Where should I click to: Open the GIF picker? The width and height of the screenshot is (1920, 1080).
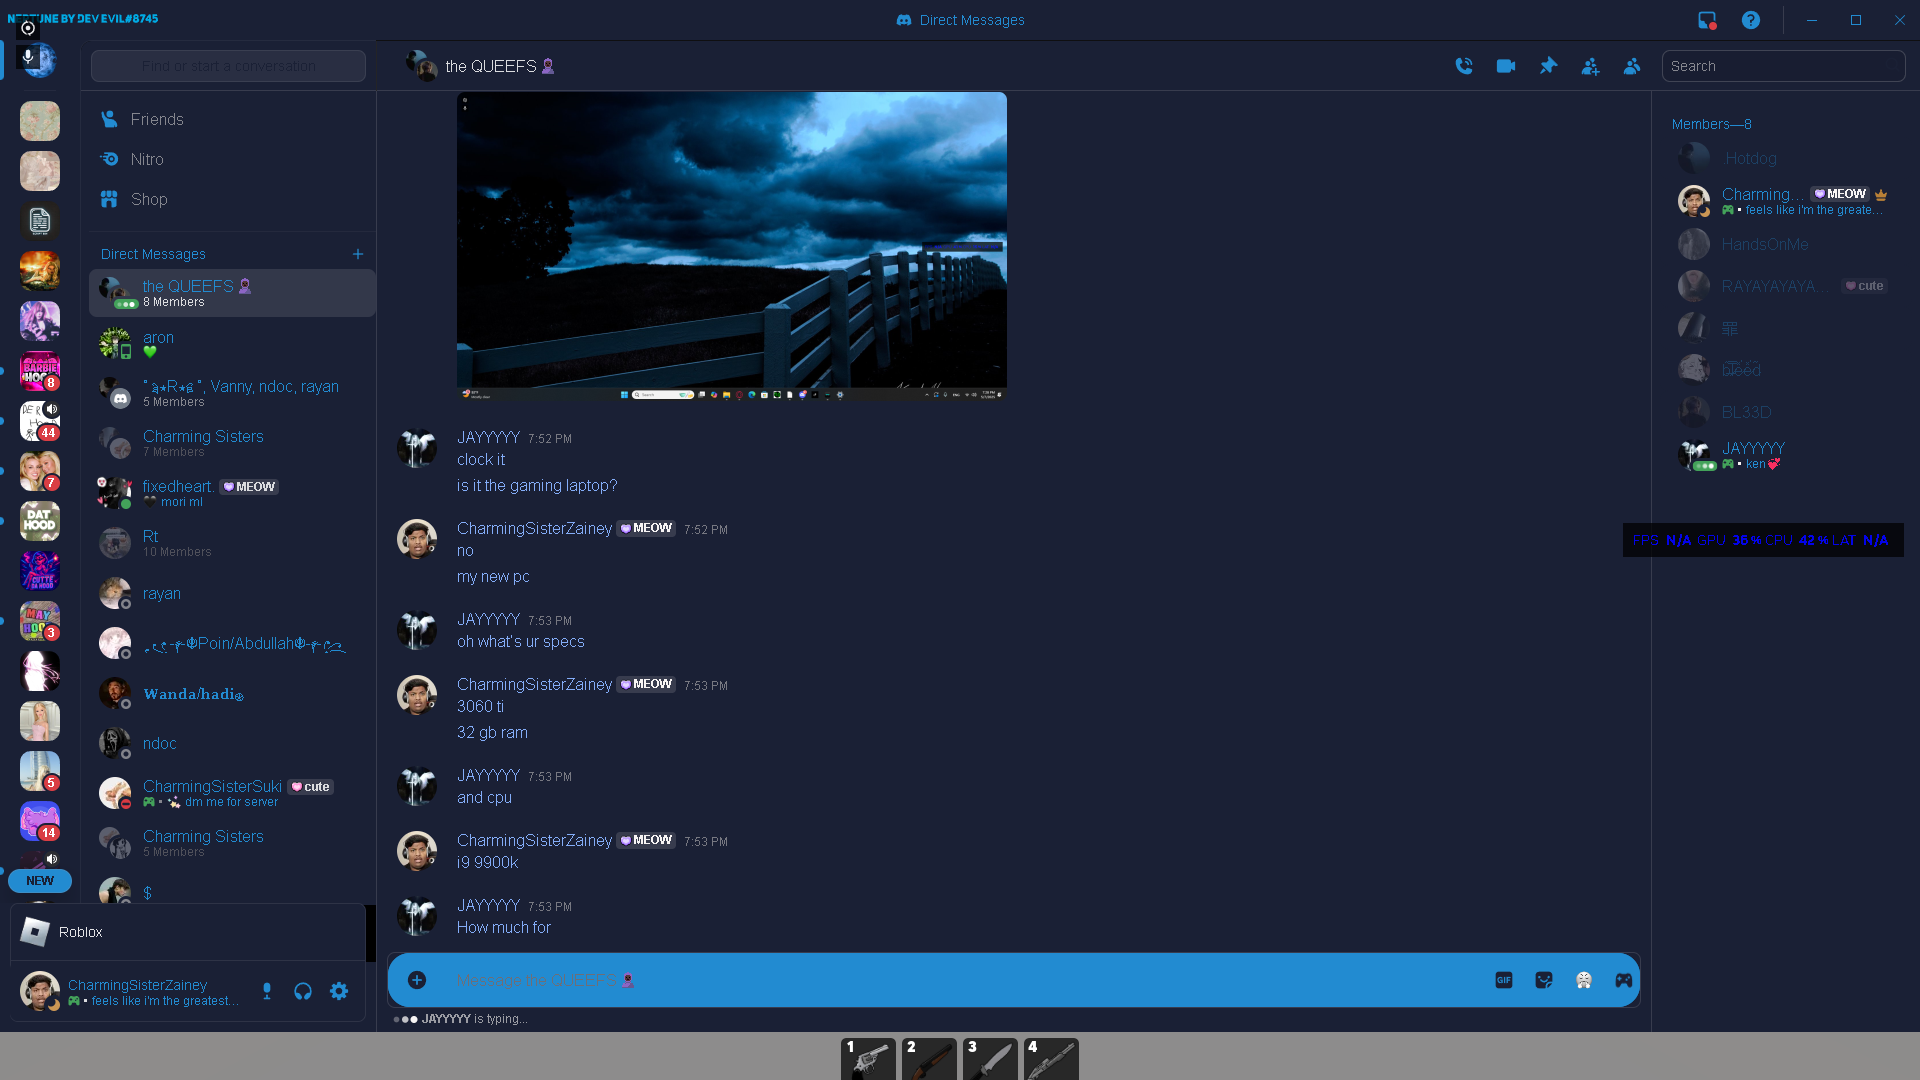pos(1504,980)
